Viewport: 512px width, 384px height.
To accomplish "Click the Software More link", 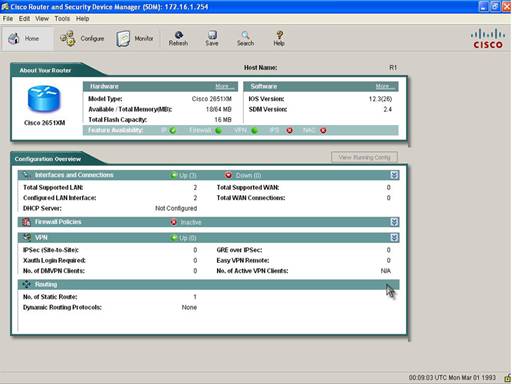I will point(385,87).
